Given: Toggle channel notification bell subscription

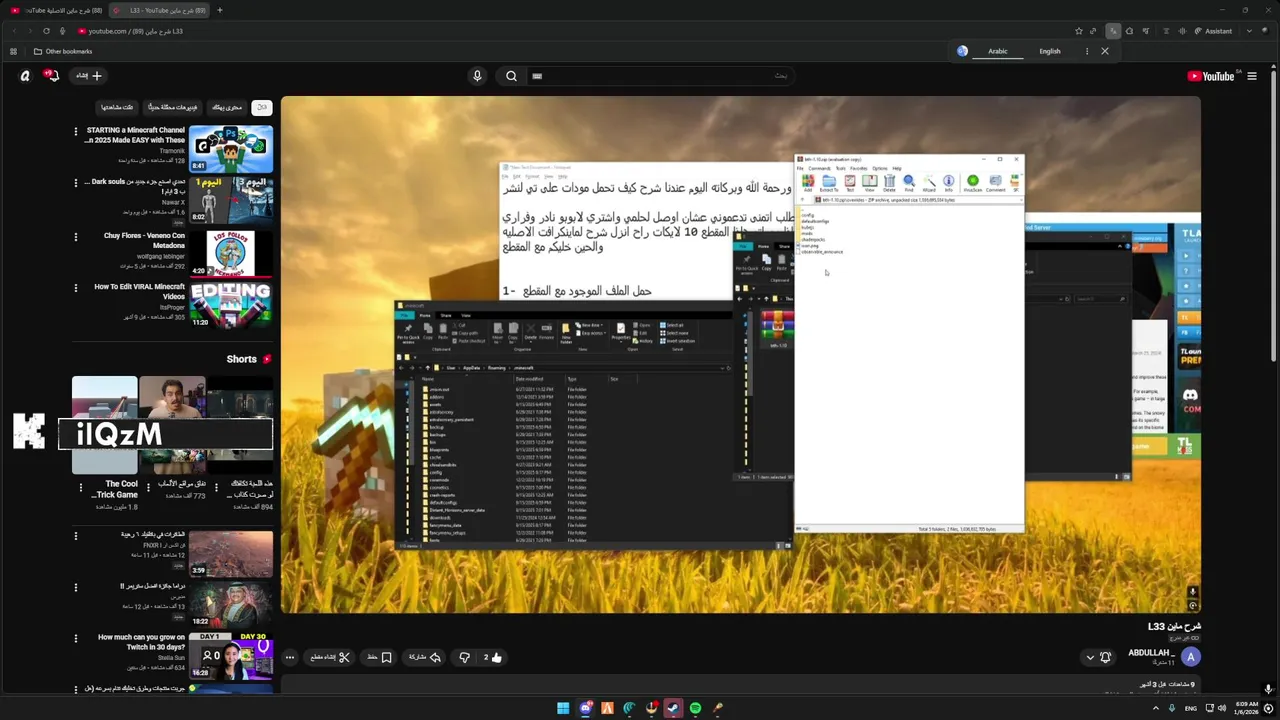Looking at the screenshot, I should (x=1105, y=657).
